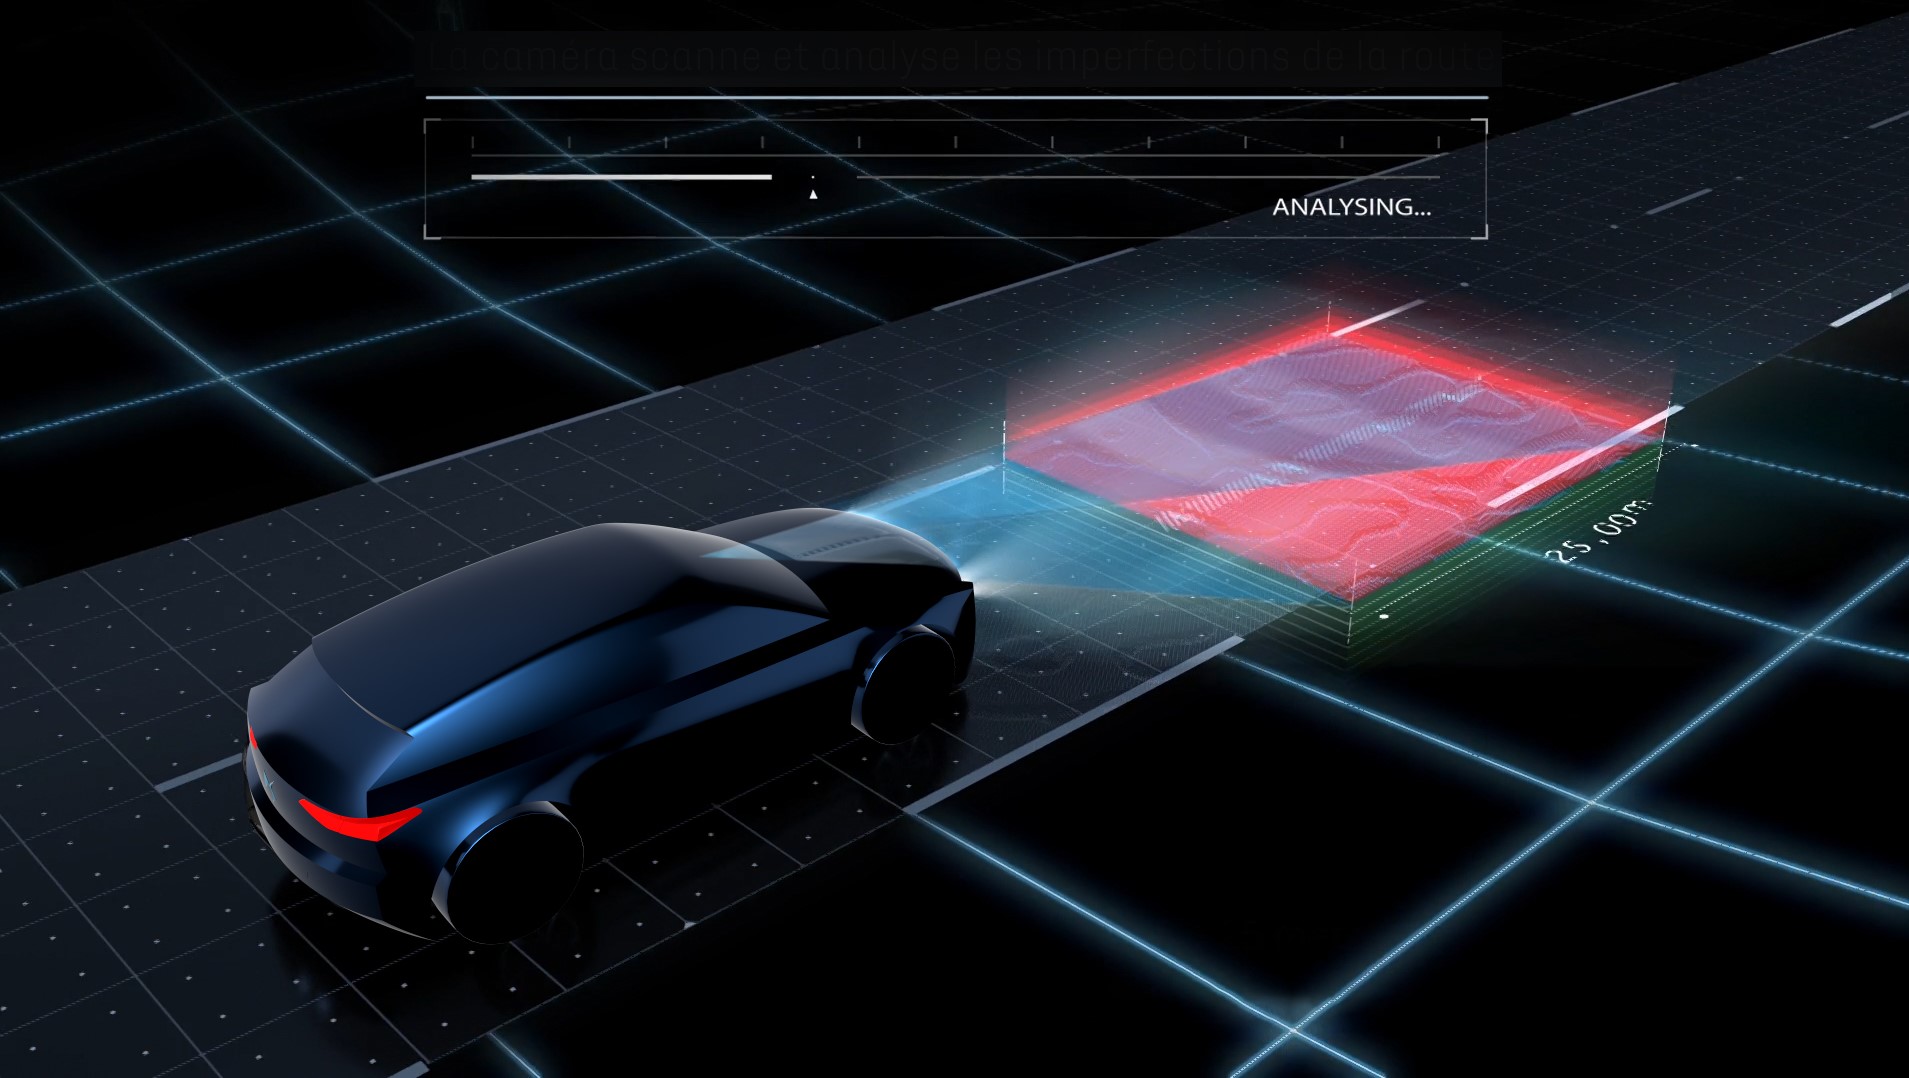Click the tick-mark ruler scale in the HUD
Screen dimensions: 1909x1078
[955, 143]
